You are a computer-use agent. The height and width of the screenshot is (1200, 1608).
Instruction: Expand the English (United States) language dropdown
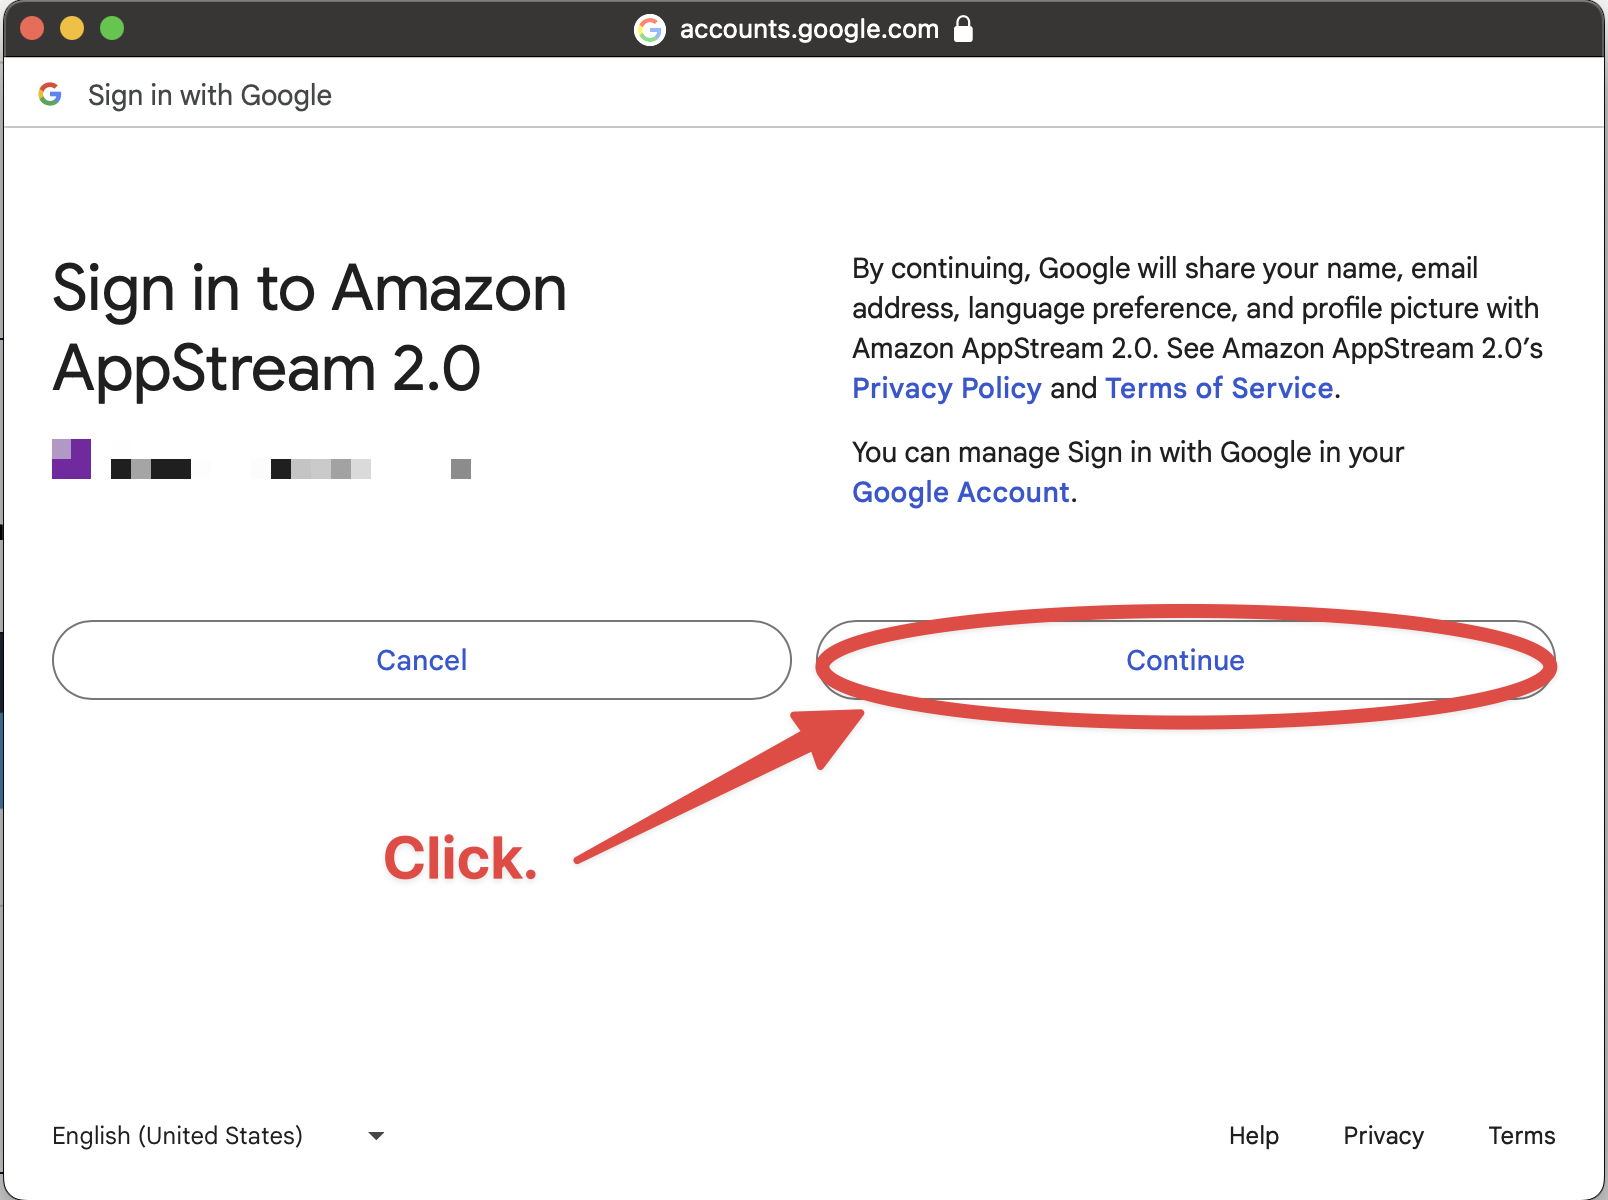[x=218, y=1136]
